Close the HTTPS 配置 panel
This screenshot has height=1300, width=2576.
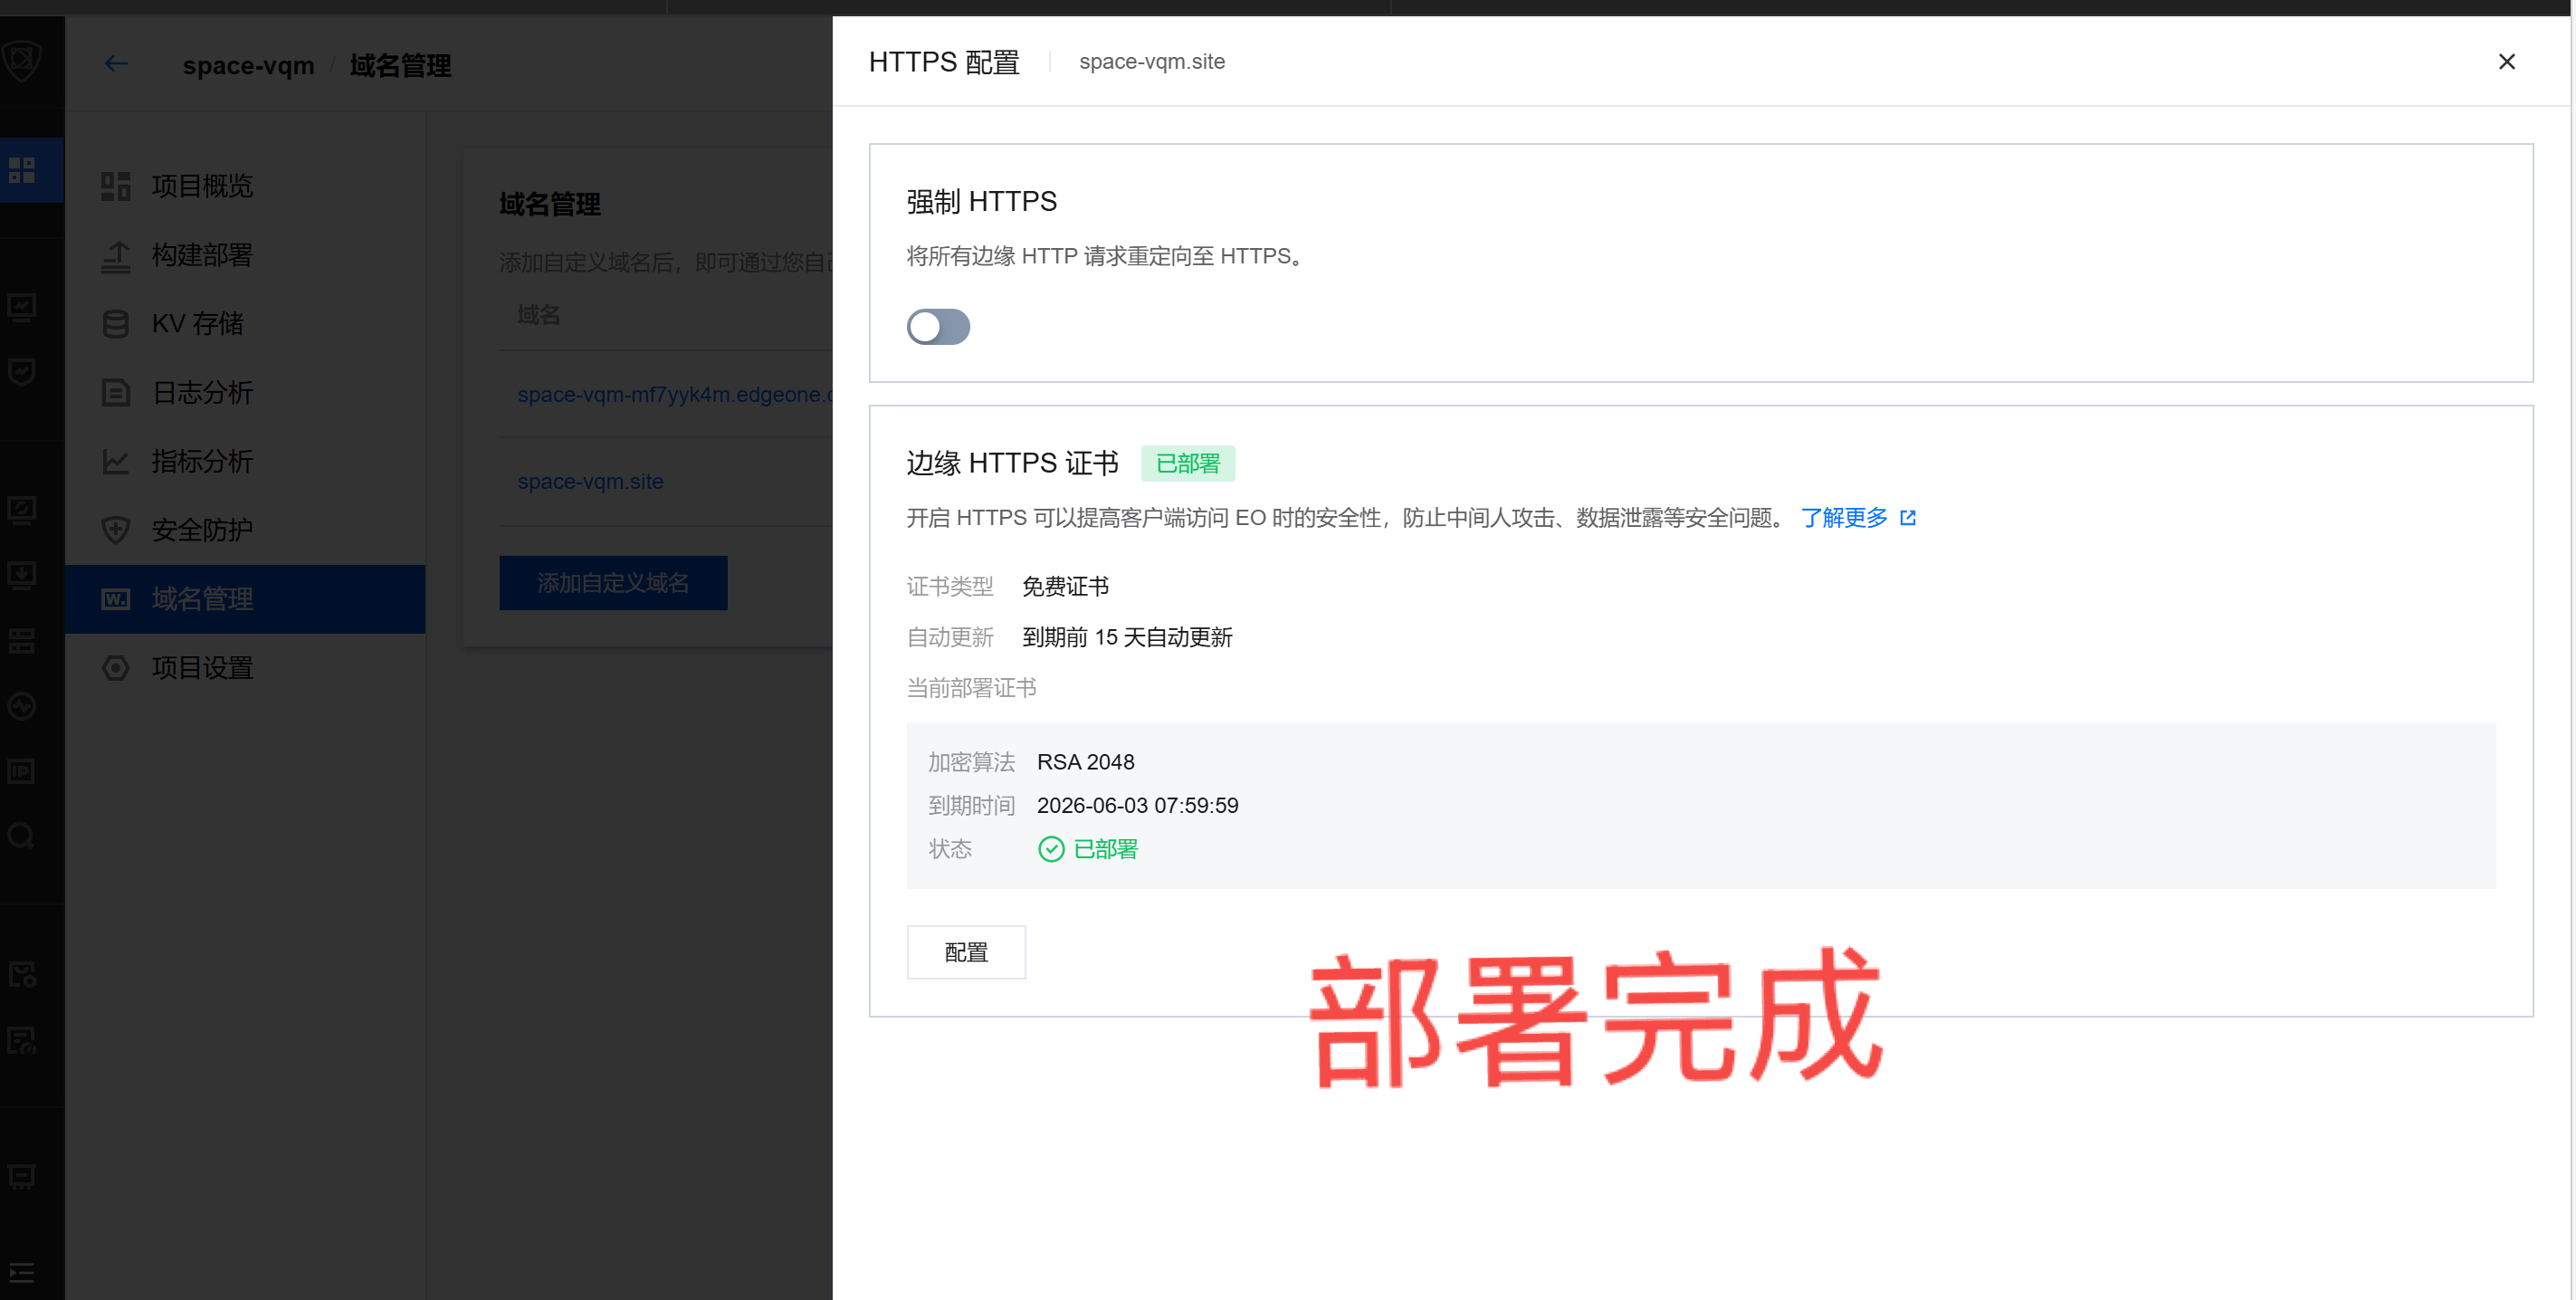(x=2506, y=62)
